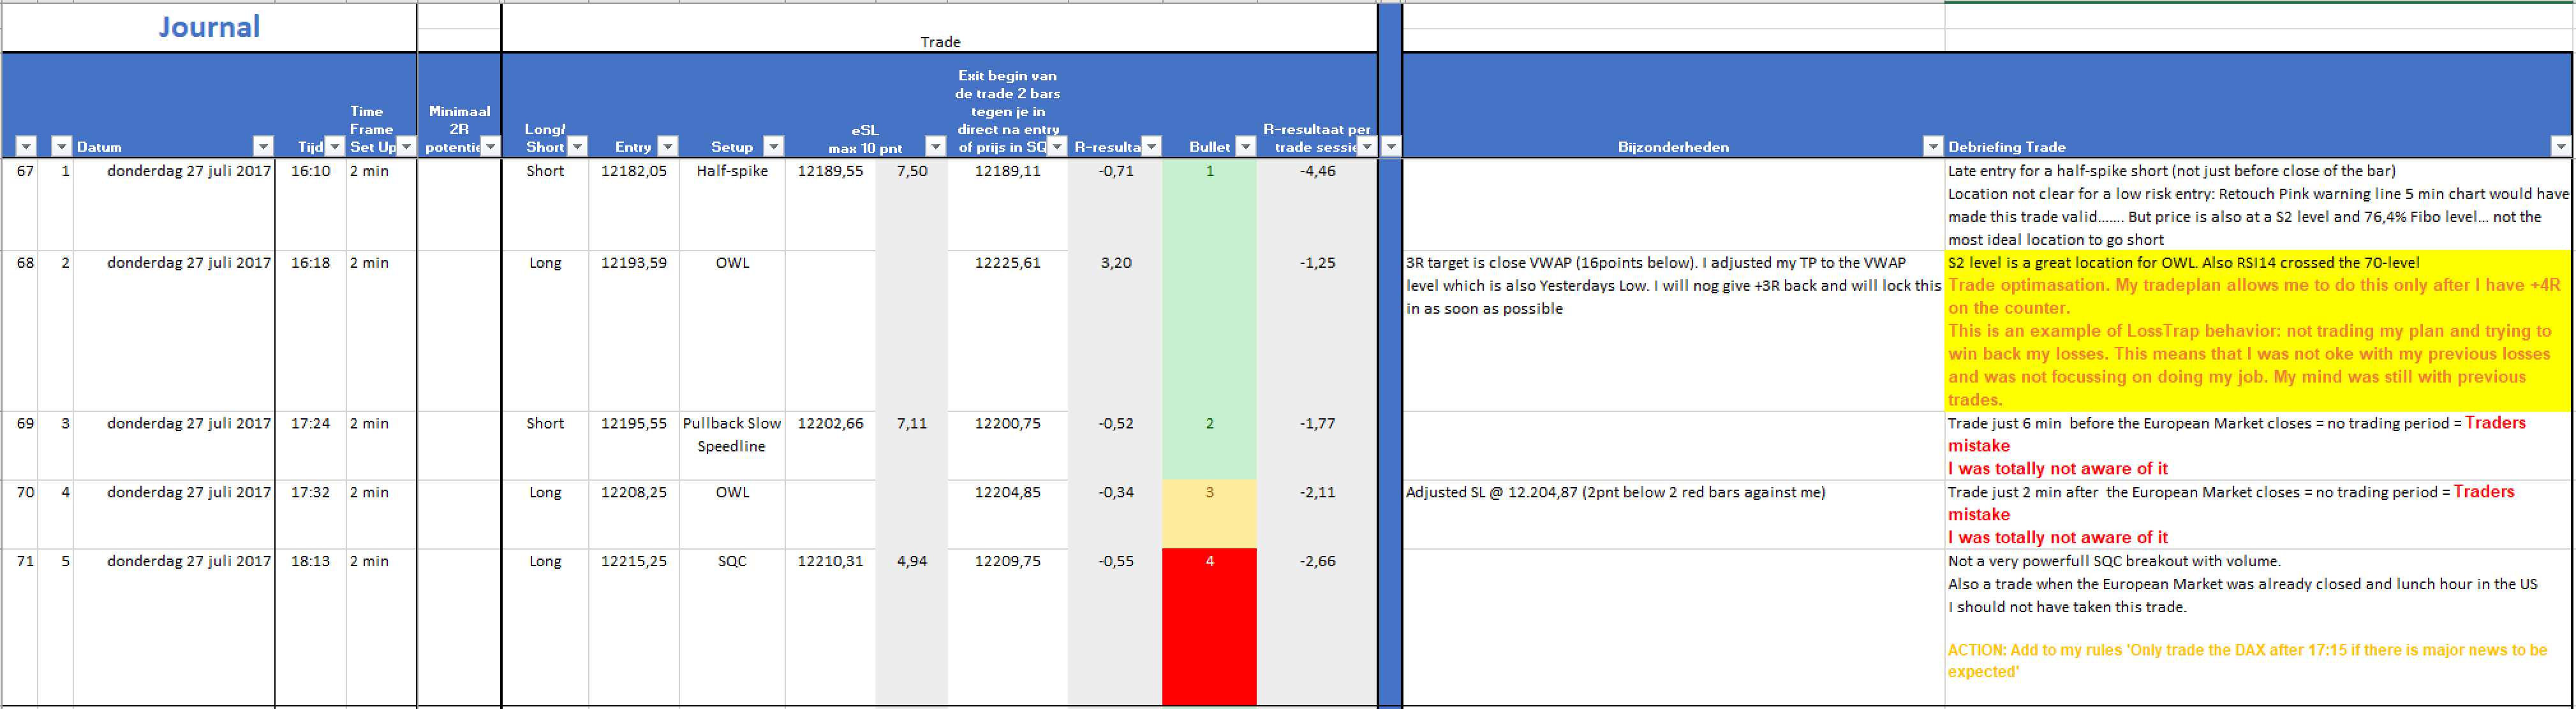Select the exit price 12204,85

(1008, 515)
